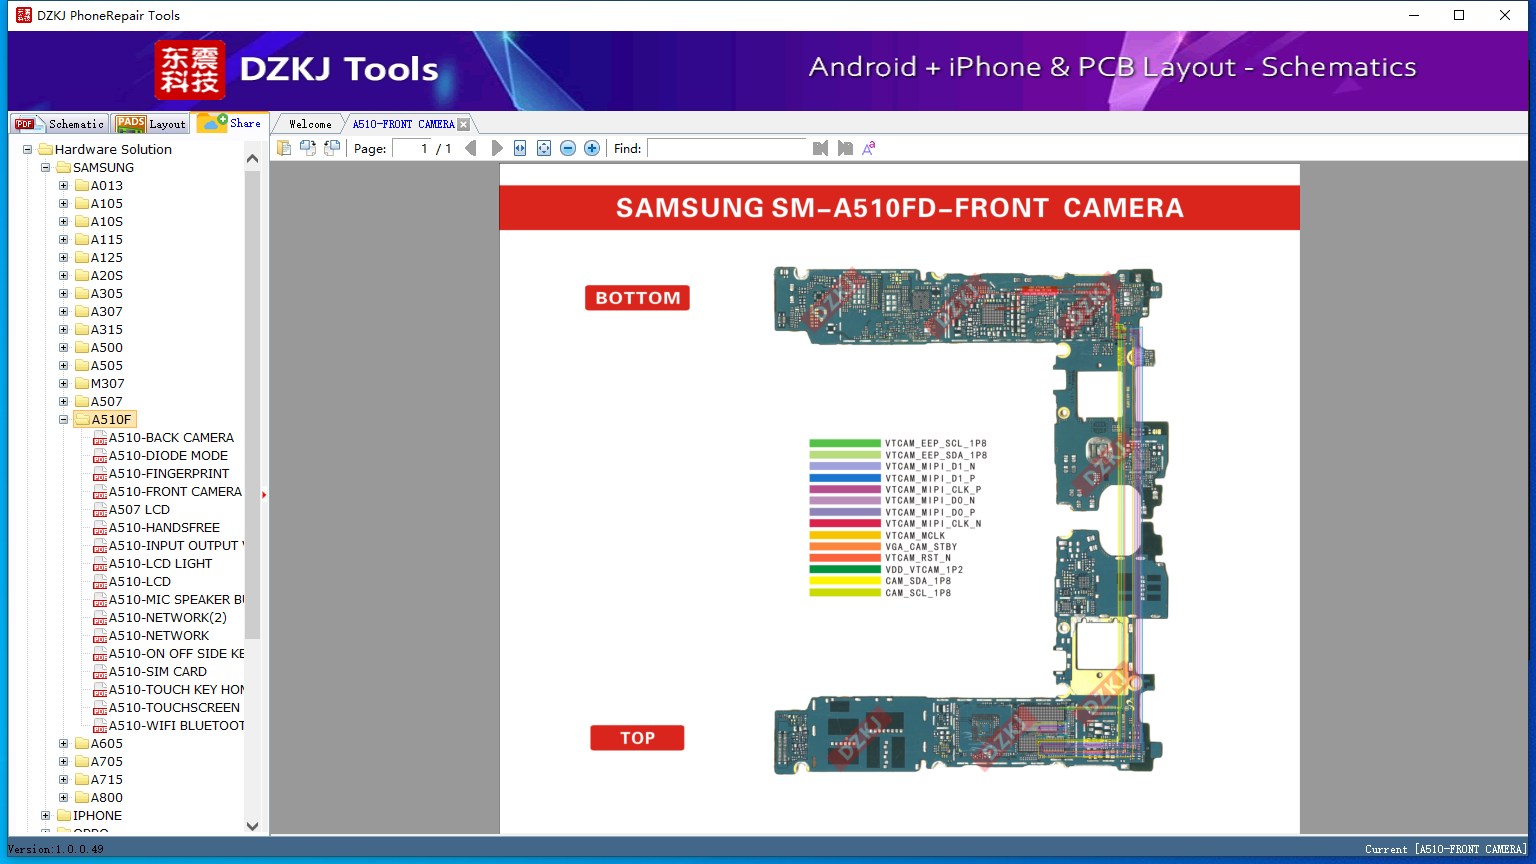Open A510-HANDSFREE document
The image size is (1536, 864).
pos(164,528)
